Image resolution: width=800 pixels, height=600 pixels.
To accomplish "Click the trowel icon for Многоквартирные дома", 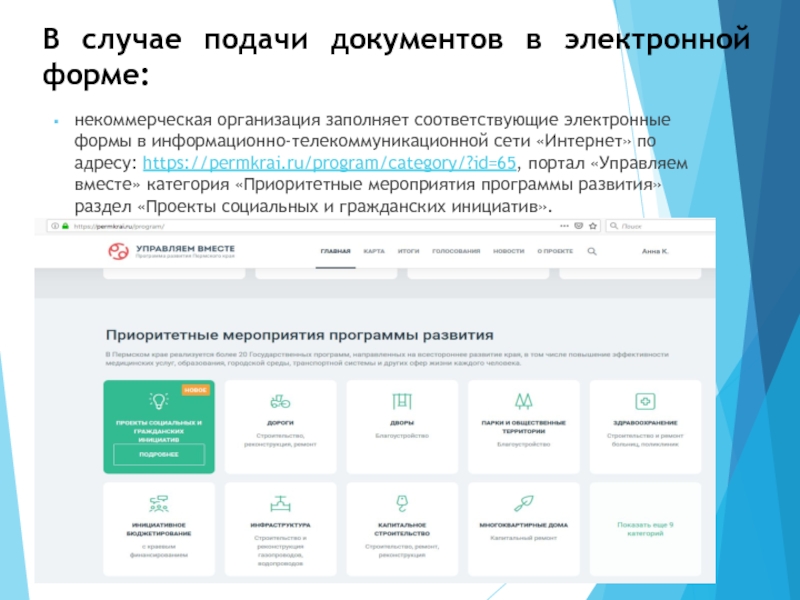I will pos(523,502).
